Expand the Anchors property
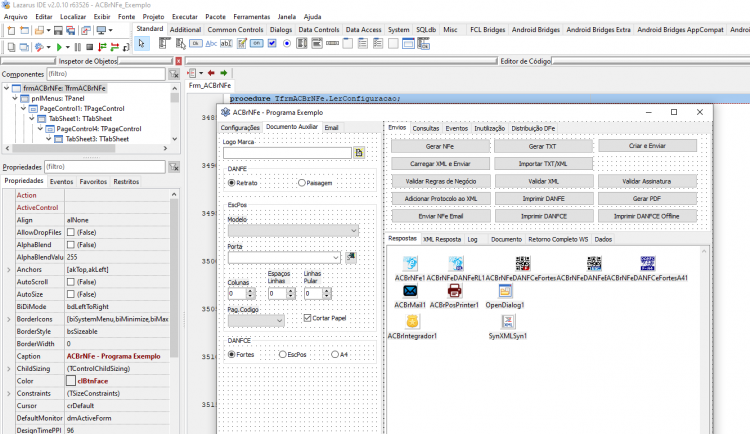This screenshot has height=434, width=750. pos(9,269)
